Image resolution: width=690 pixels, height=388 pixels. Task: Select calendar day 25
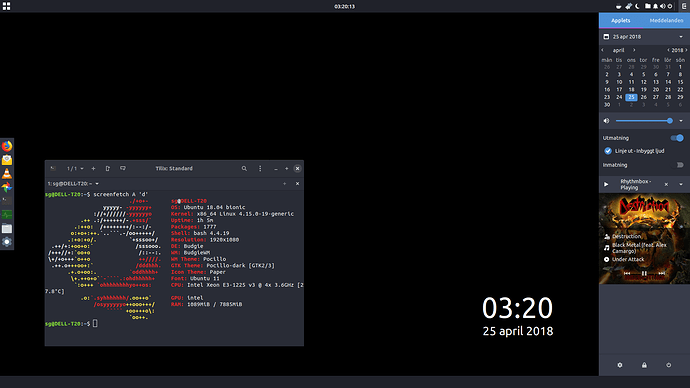pos(631,97)
